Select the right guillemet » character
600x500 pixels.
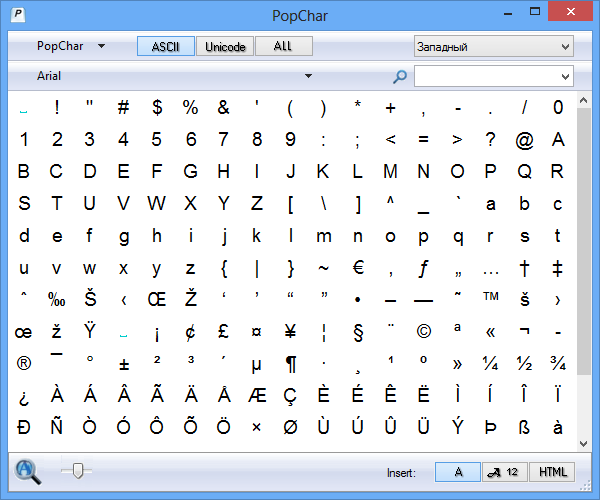coord(457,364)
